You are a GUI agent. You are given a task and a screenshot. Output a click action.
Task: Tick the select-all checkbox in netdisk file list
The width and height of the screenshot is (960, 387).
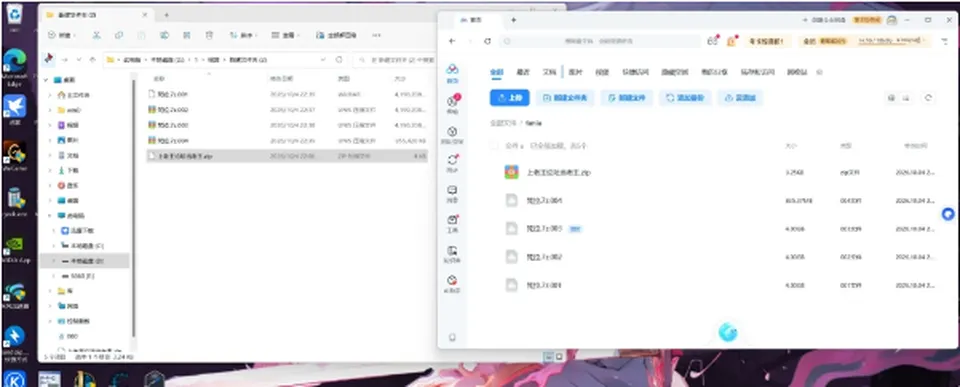[493, 146]
